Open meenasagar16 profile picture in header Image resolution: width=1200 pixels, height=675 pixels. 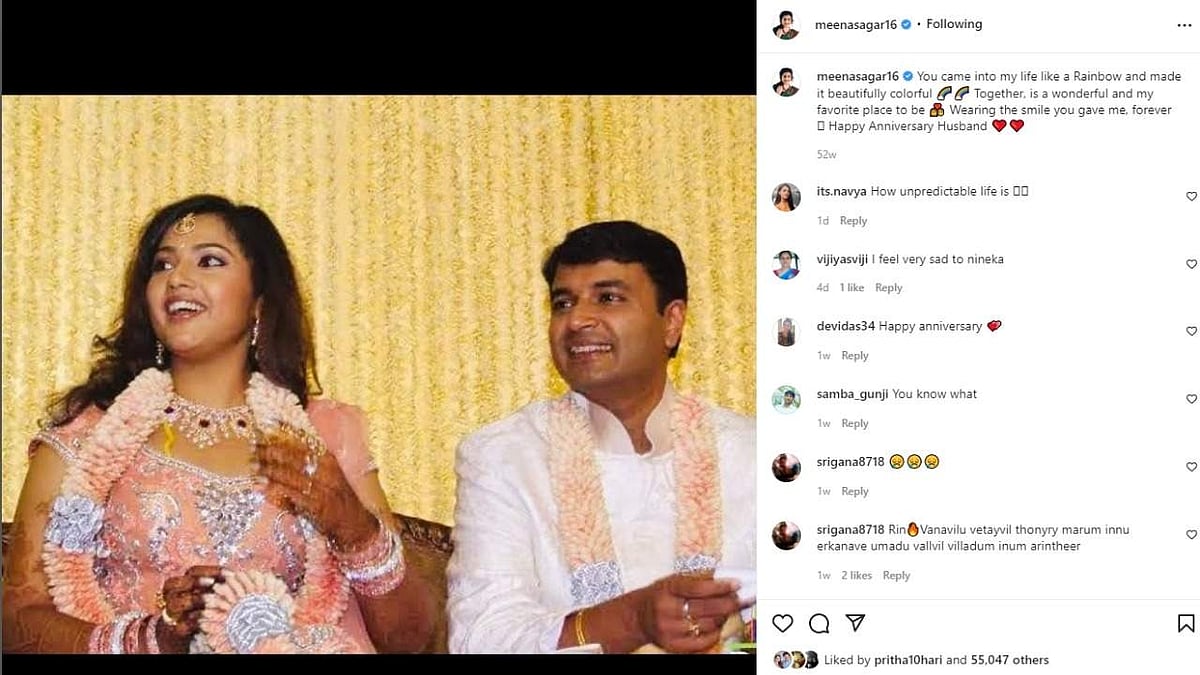coord(787,25)
